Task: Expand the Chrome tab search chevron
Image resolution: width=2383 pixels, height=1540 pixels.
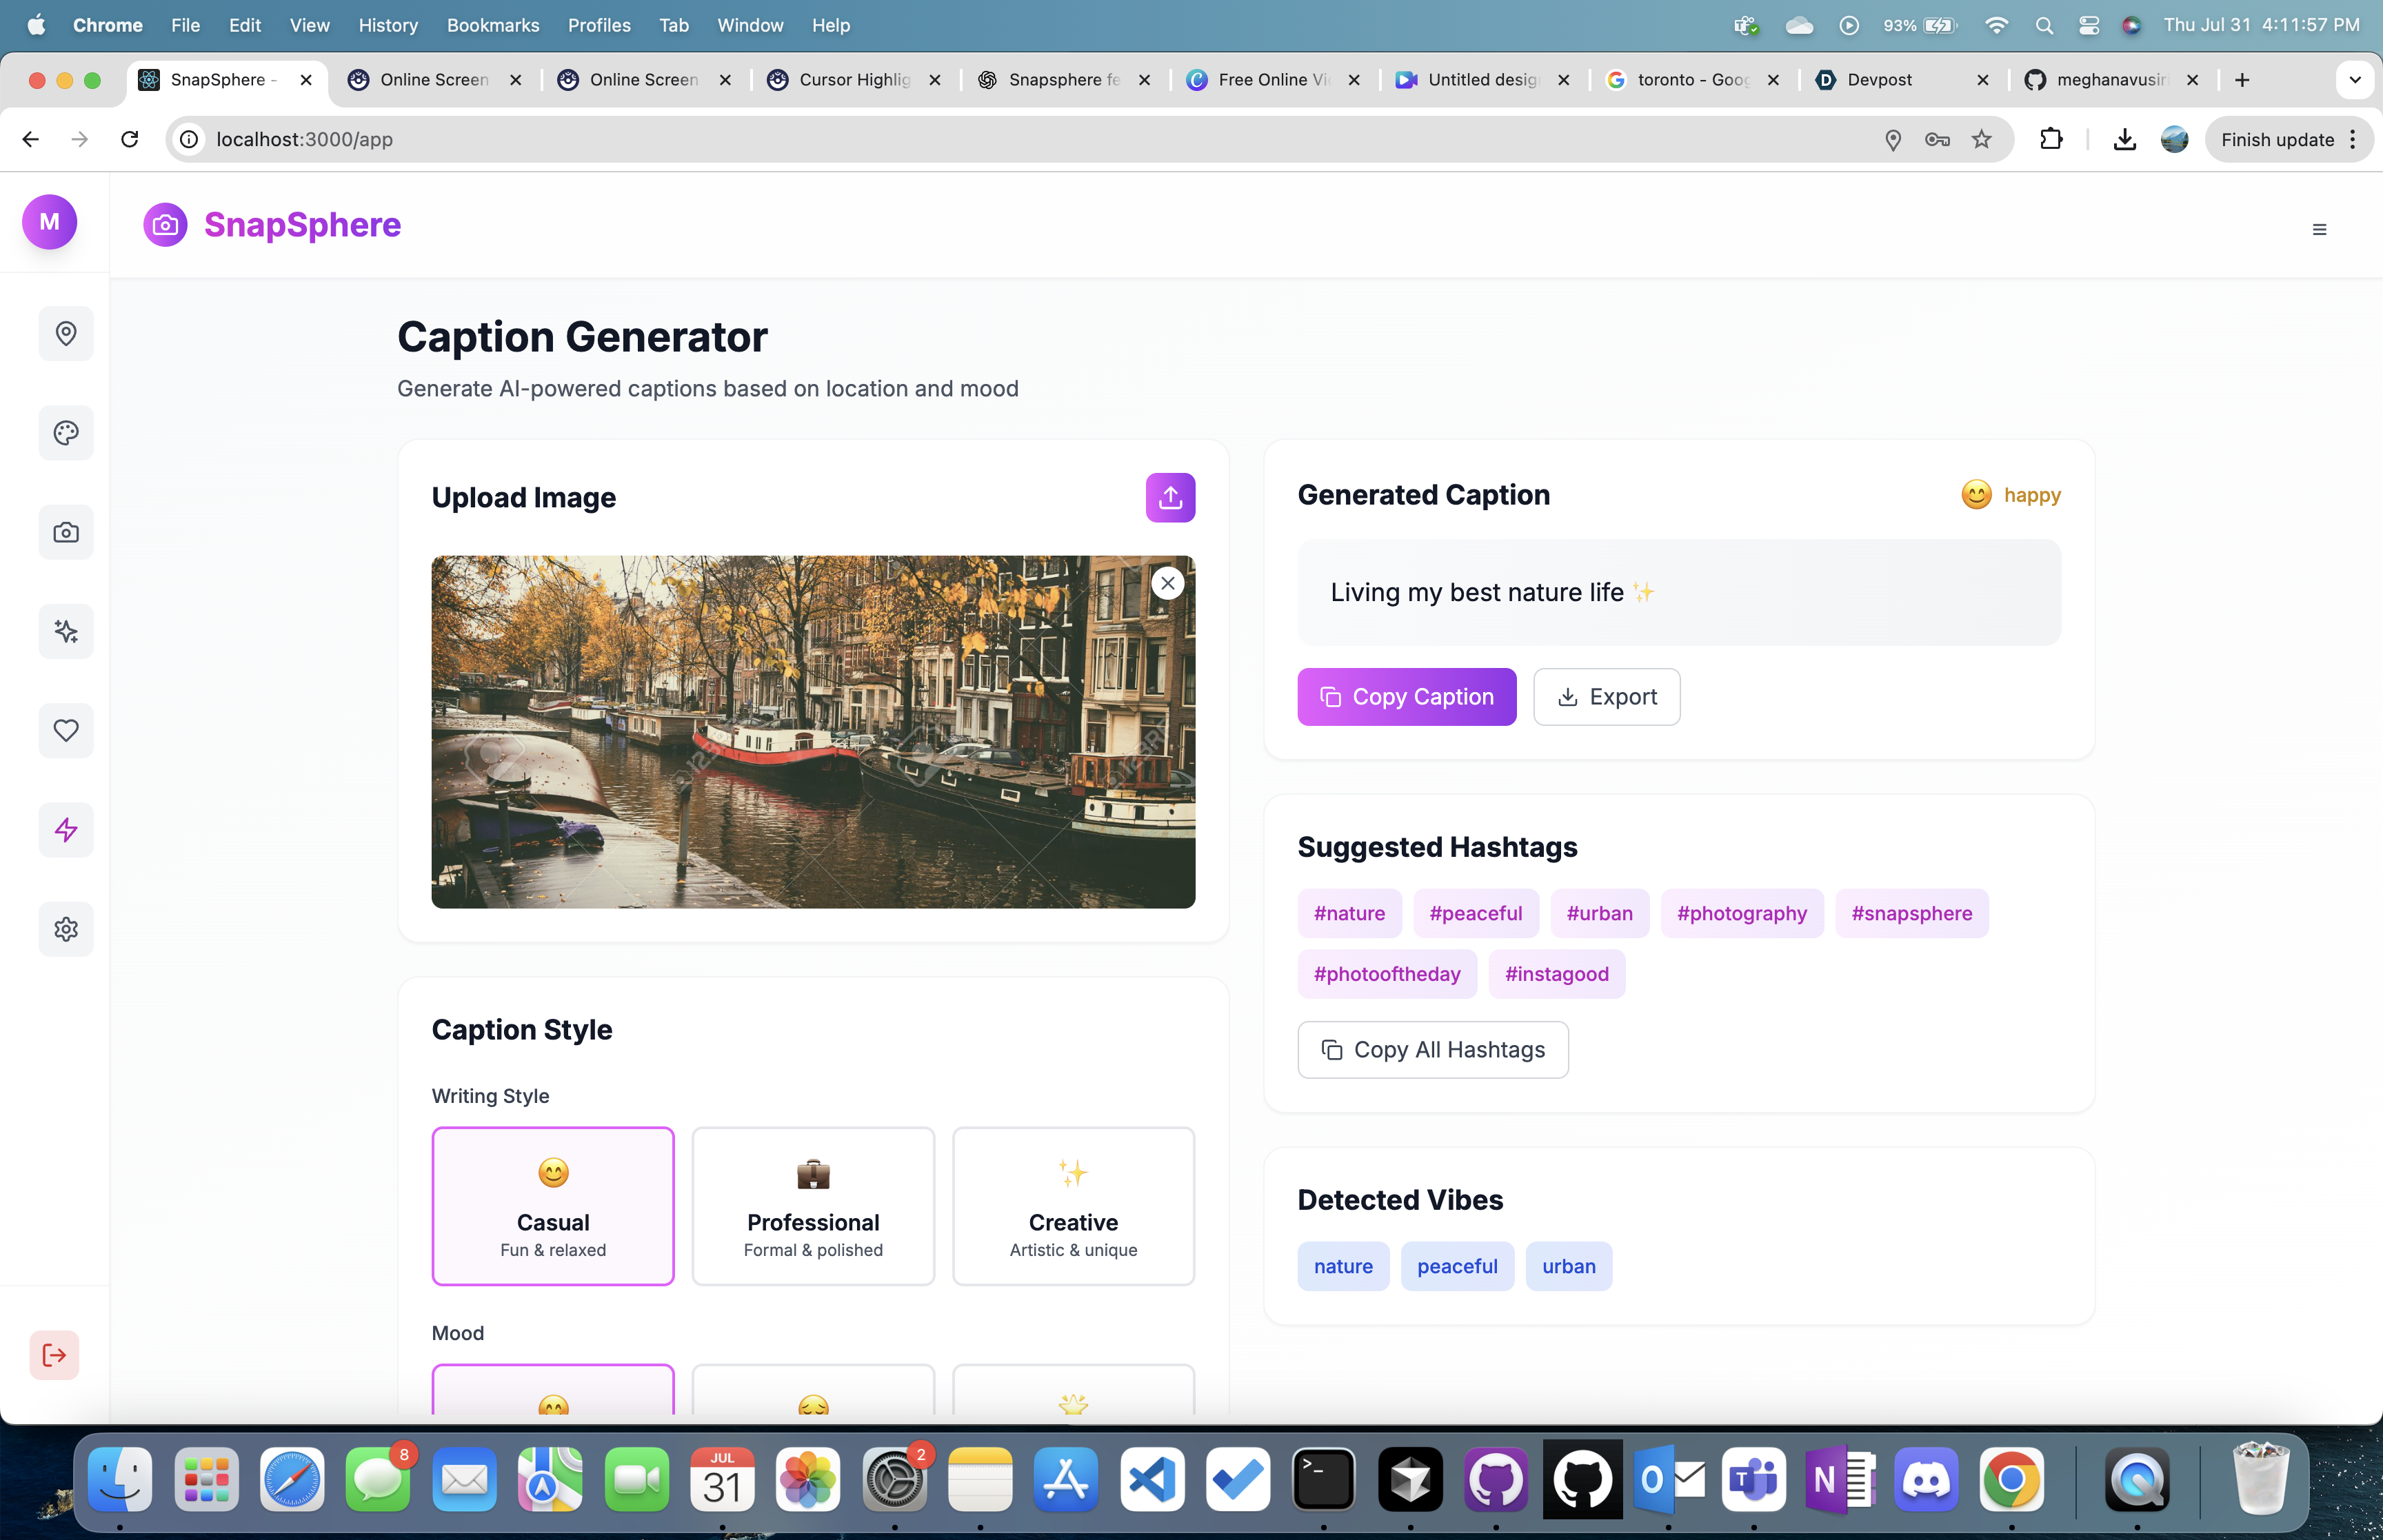Action: click(2354, 80)
